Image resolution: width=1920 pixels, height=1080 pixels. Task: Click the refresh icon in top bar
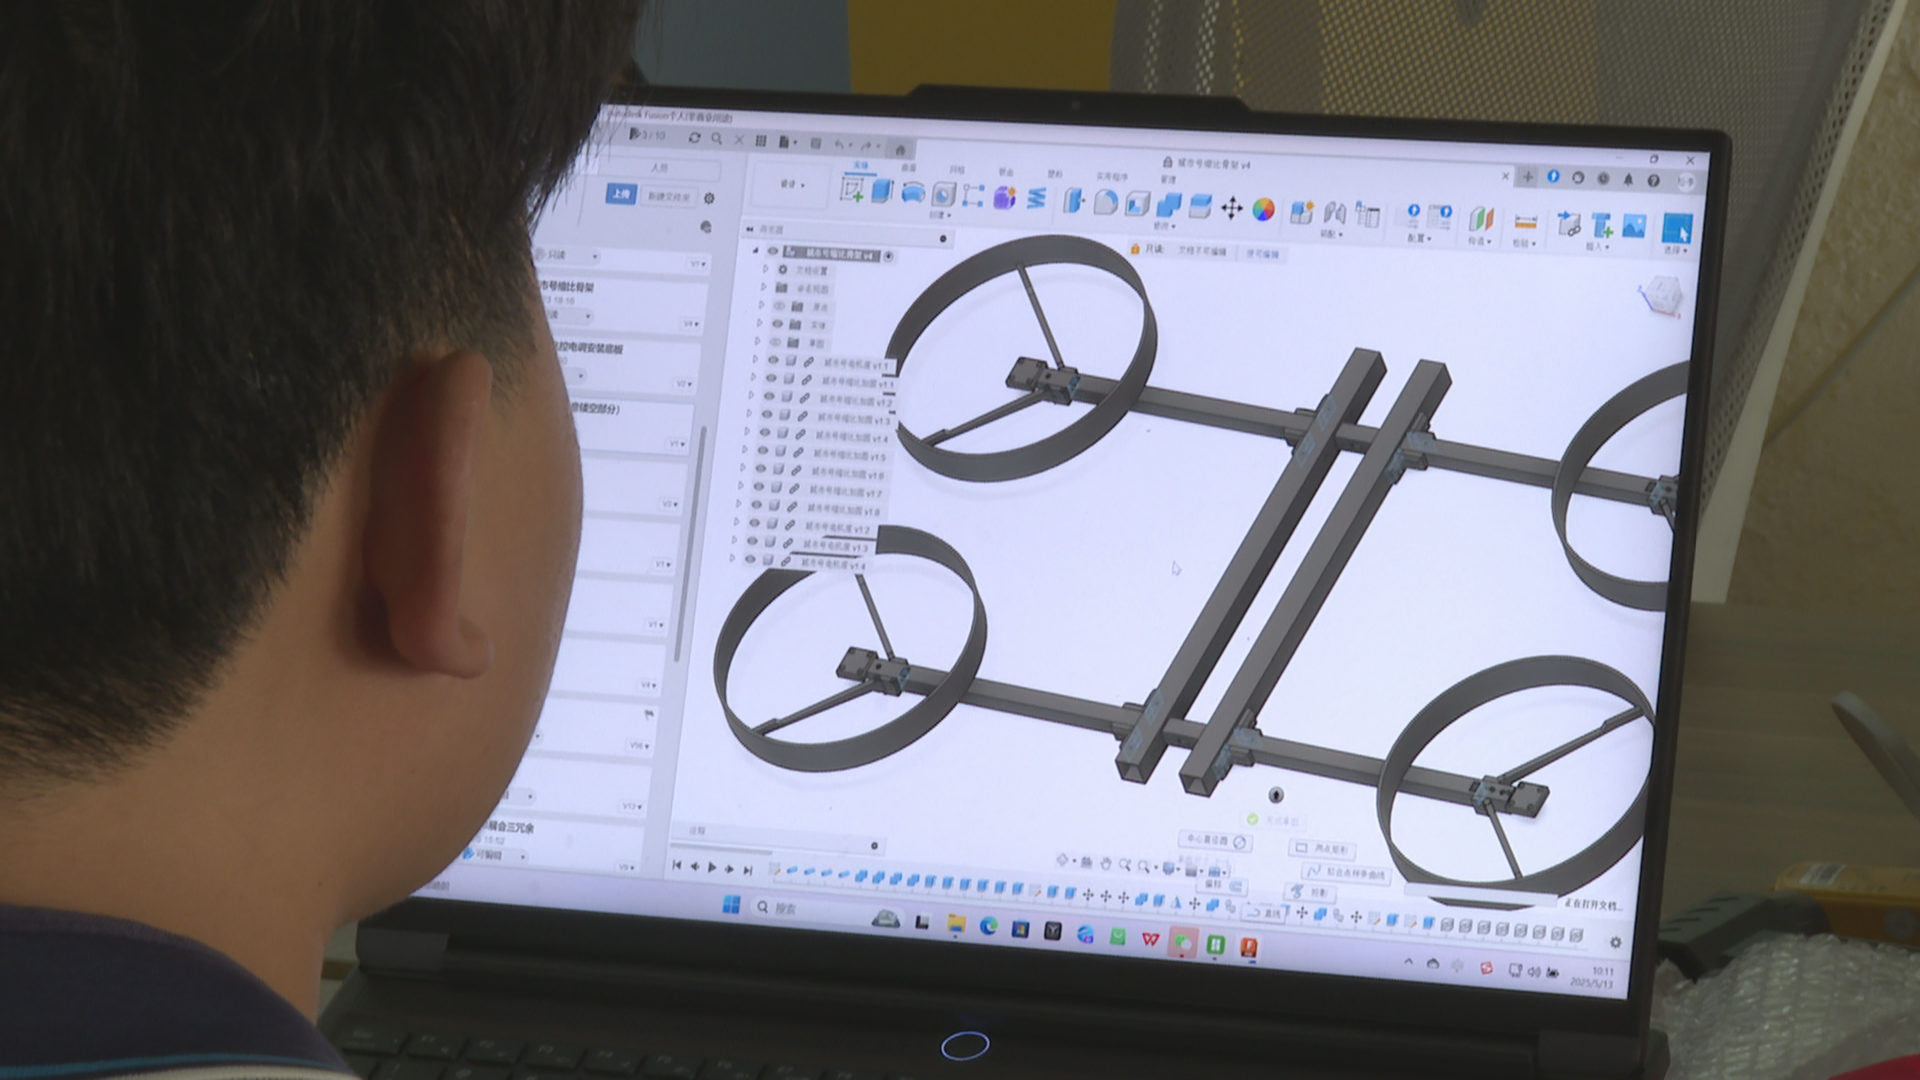point(694,138)
